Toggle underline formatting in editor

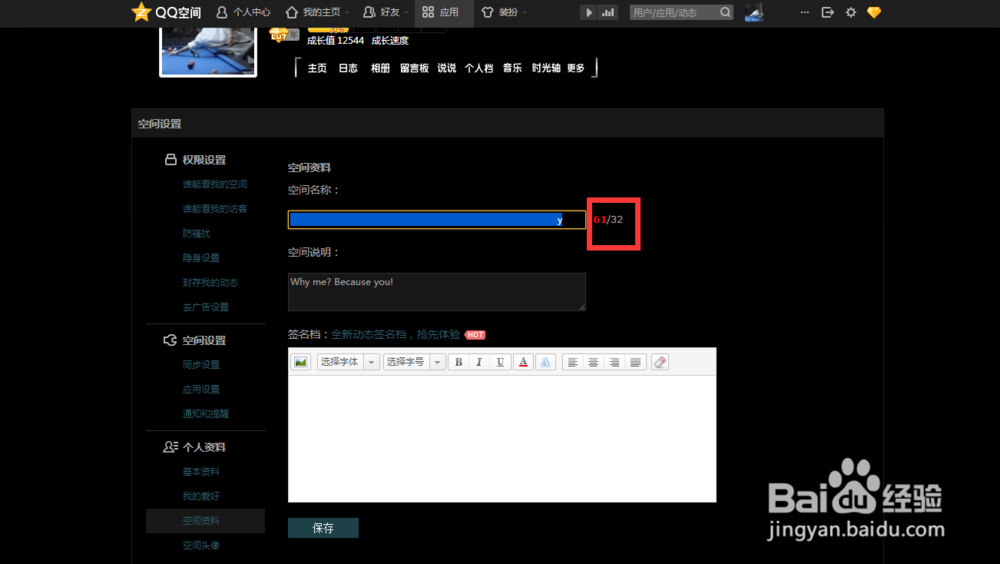[x=500, y=362]
